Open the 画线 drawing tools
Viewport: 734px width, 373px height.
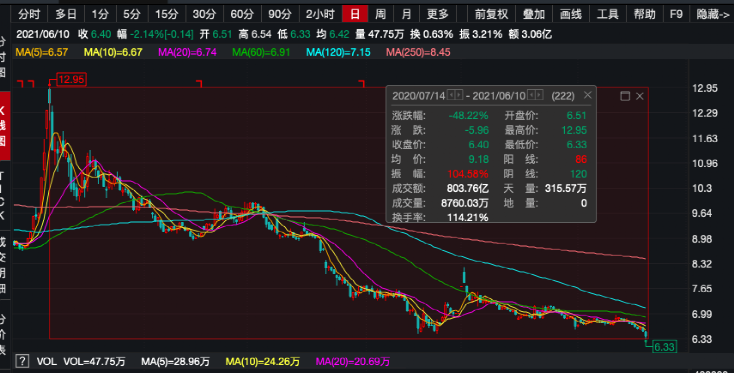coord(571,15)
